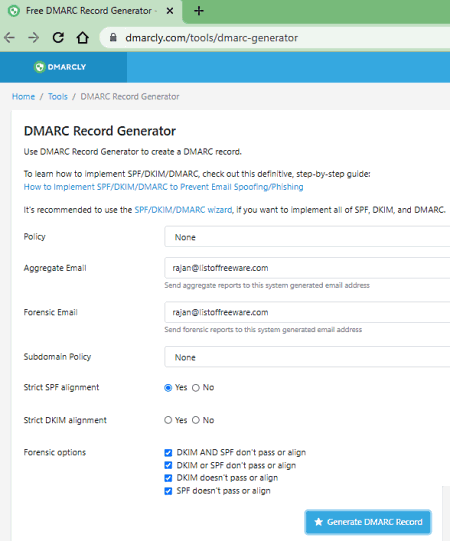
Task: Click the Home breadcrumb link
Action: [x=23, y=97]
